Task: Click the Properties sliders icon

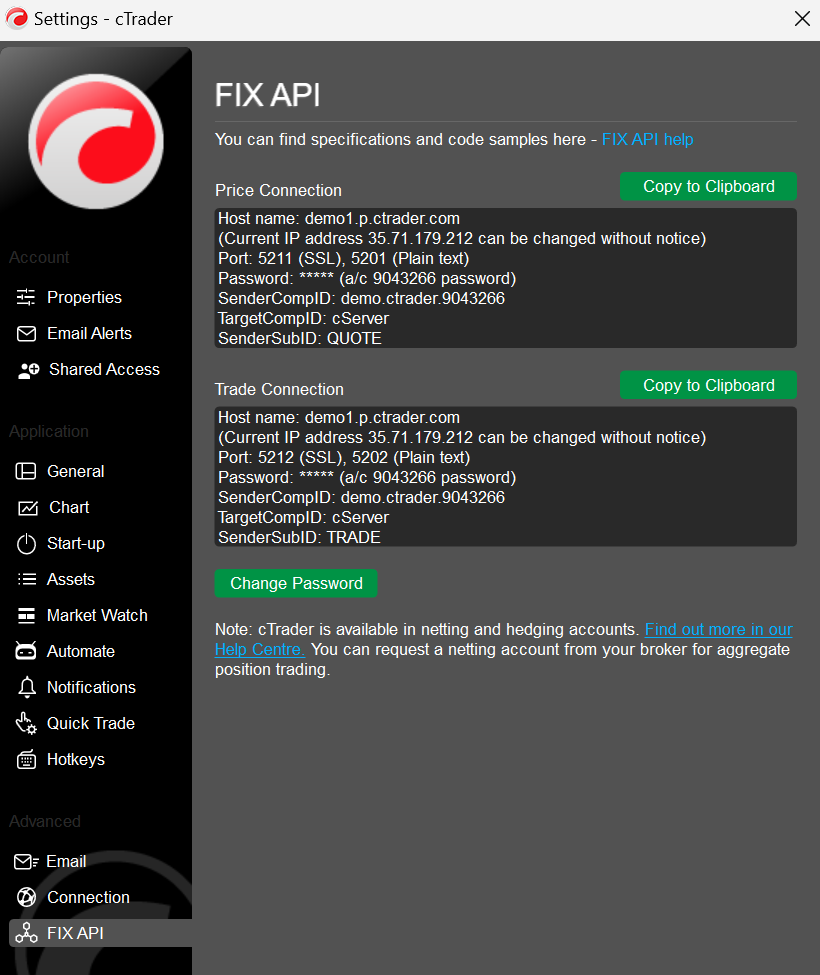Action: pyautogui.click(x=26, y=297)
